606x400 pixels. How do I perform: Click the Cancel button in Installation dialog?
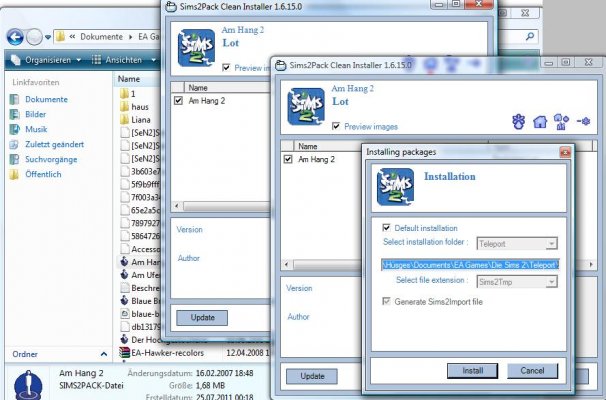click(532, 371)
